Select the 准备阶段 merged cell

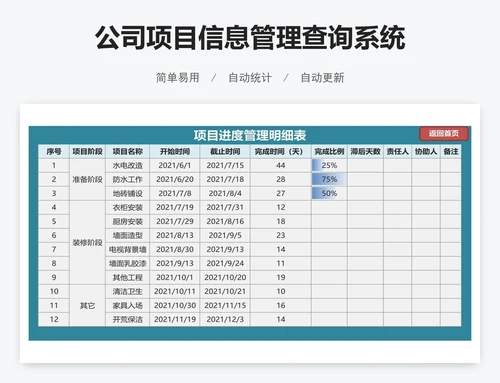point(87,179)
